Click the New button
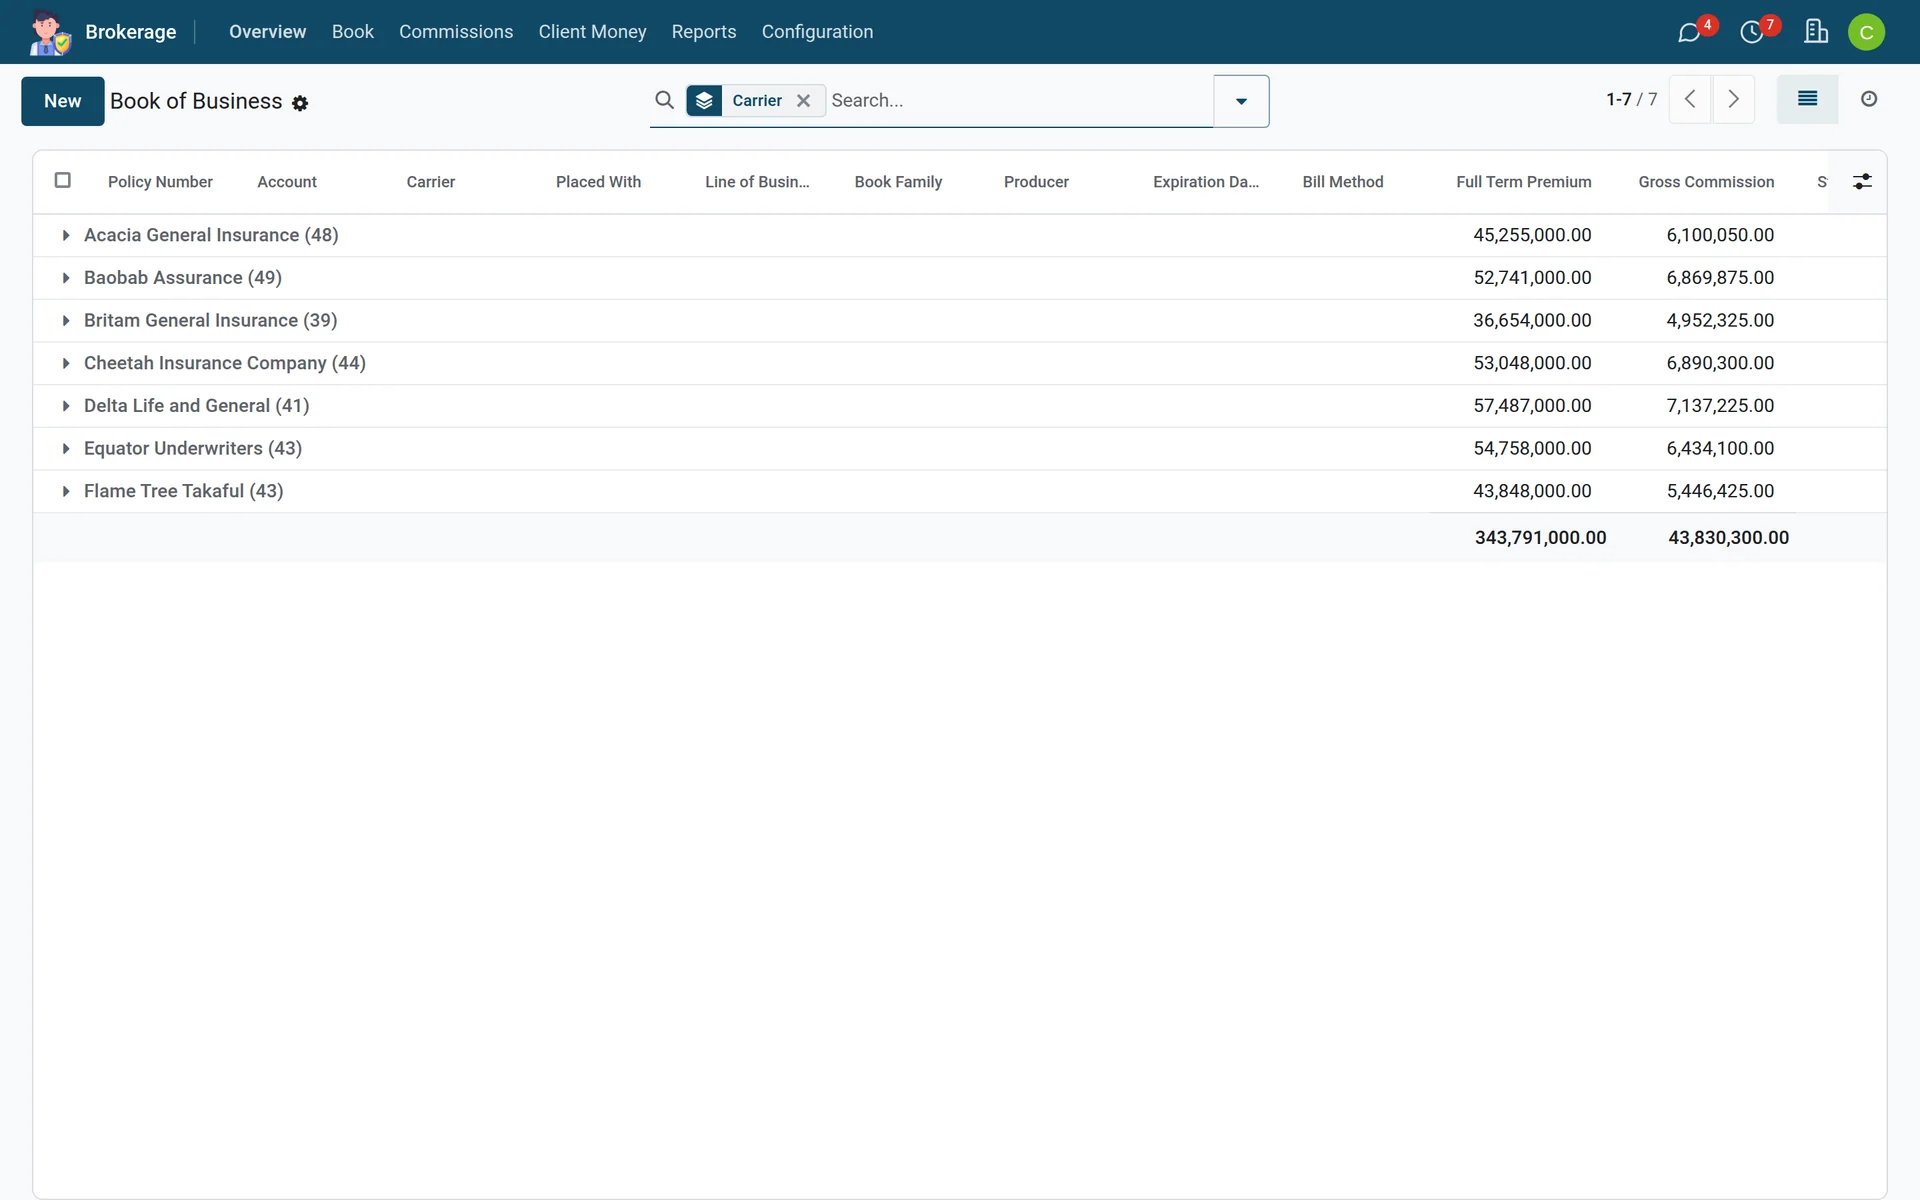 tap(62, 101)
